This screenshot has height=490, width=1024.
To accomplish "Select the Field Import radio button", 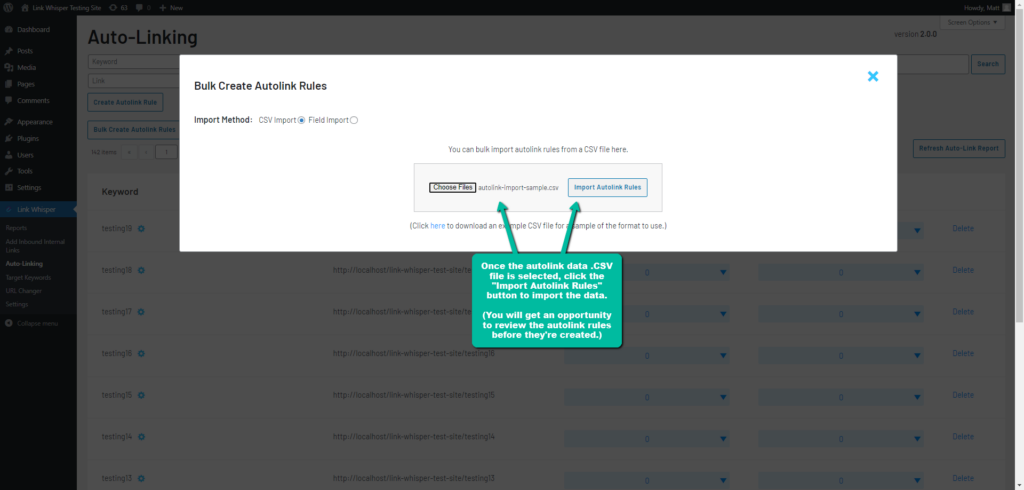I will point(354,120).
